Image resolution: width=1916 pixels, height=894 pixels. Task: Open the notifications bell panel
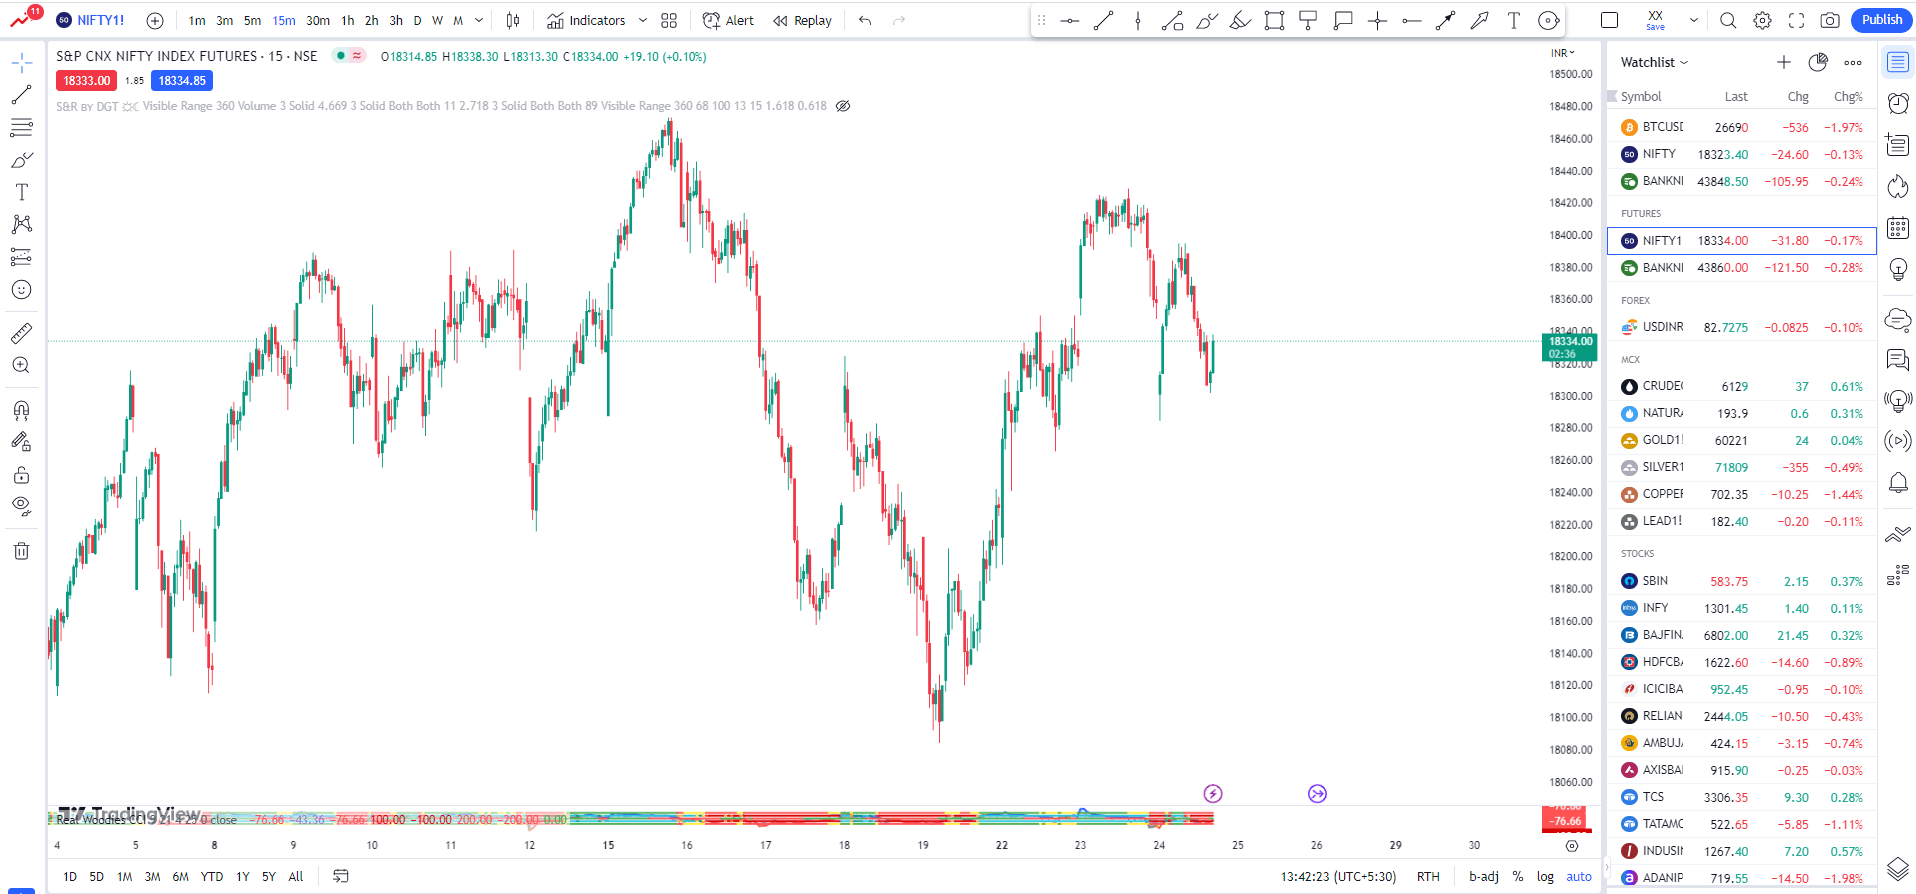coord(1897,483)
